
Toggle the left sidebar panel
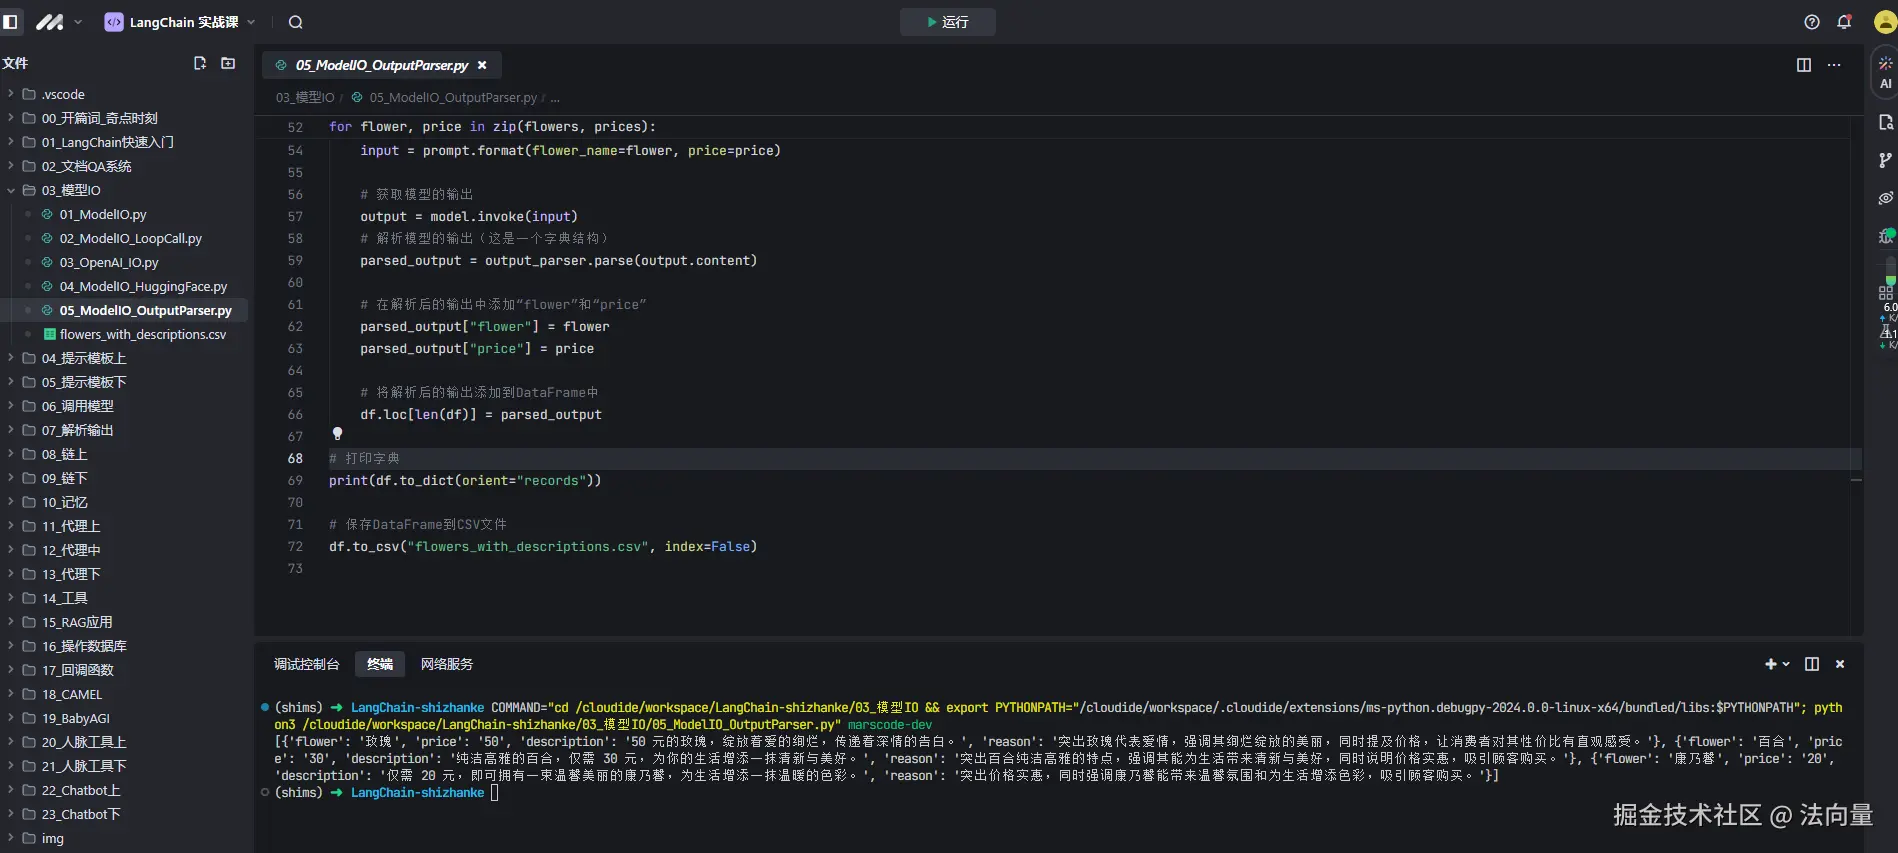11,22
